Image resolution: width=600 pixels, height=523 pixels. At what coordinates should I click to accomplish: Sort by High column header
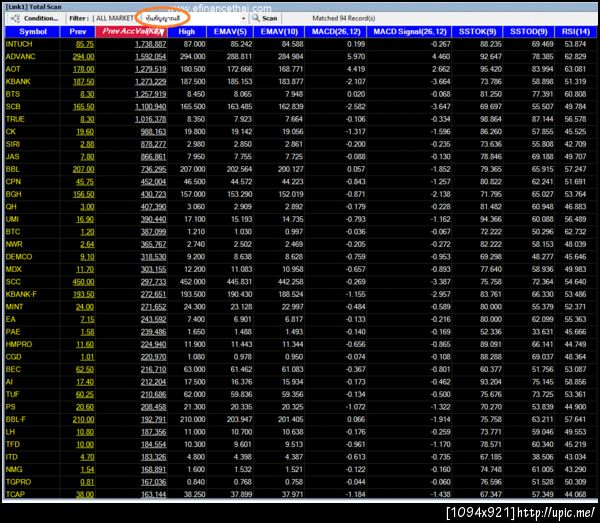187,32
